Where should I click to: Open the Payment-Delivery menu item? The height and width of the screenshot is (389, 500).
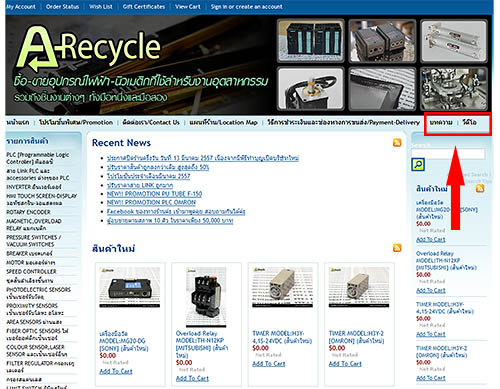[x=343, y=123]
